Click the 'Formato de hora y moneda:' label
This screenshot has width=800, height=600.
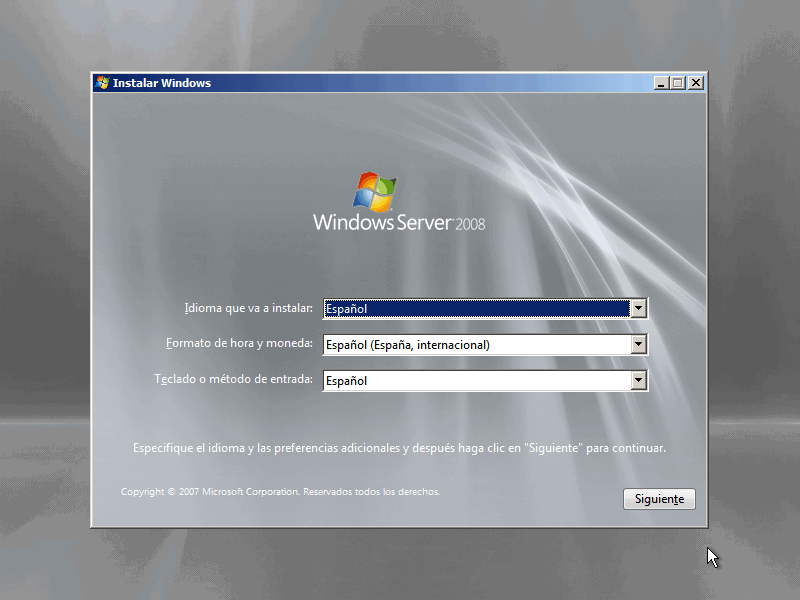(x=239, y=343)
